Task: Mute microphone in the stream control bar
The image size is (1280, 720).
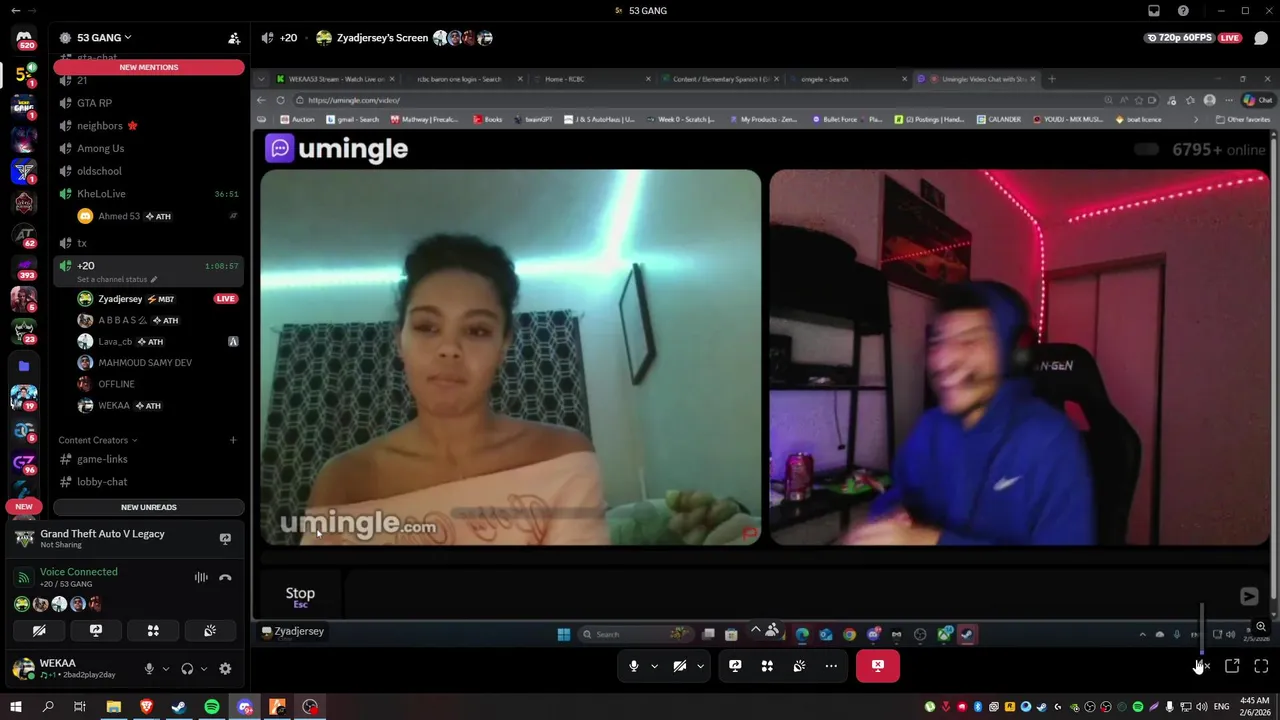Action: click(x=634, y=666)
